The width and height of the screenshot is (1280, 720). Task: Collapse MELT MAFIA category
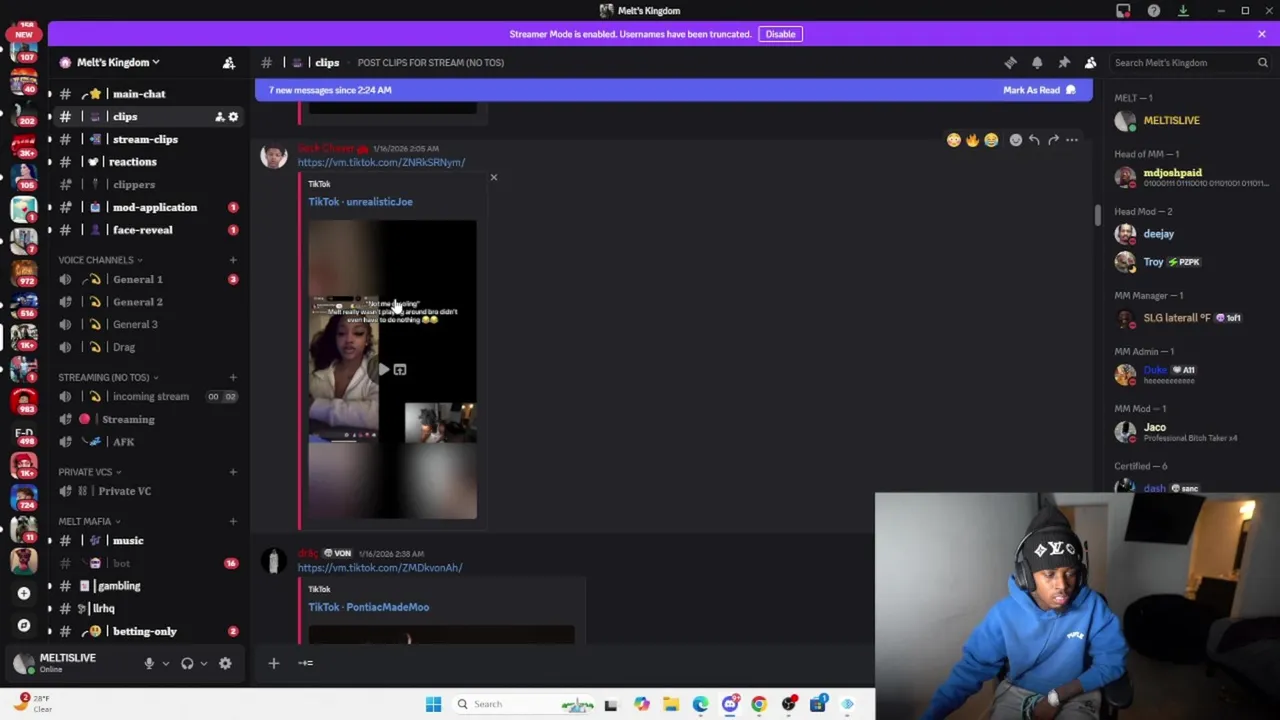90,521
